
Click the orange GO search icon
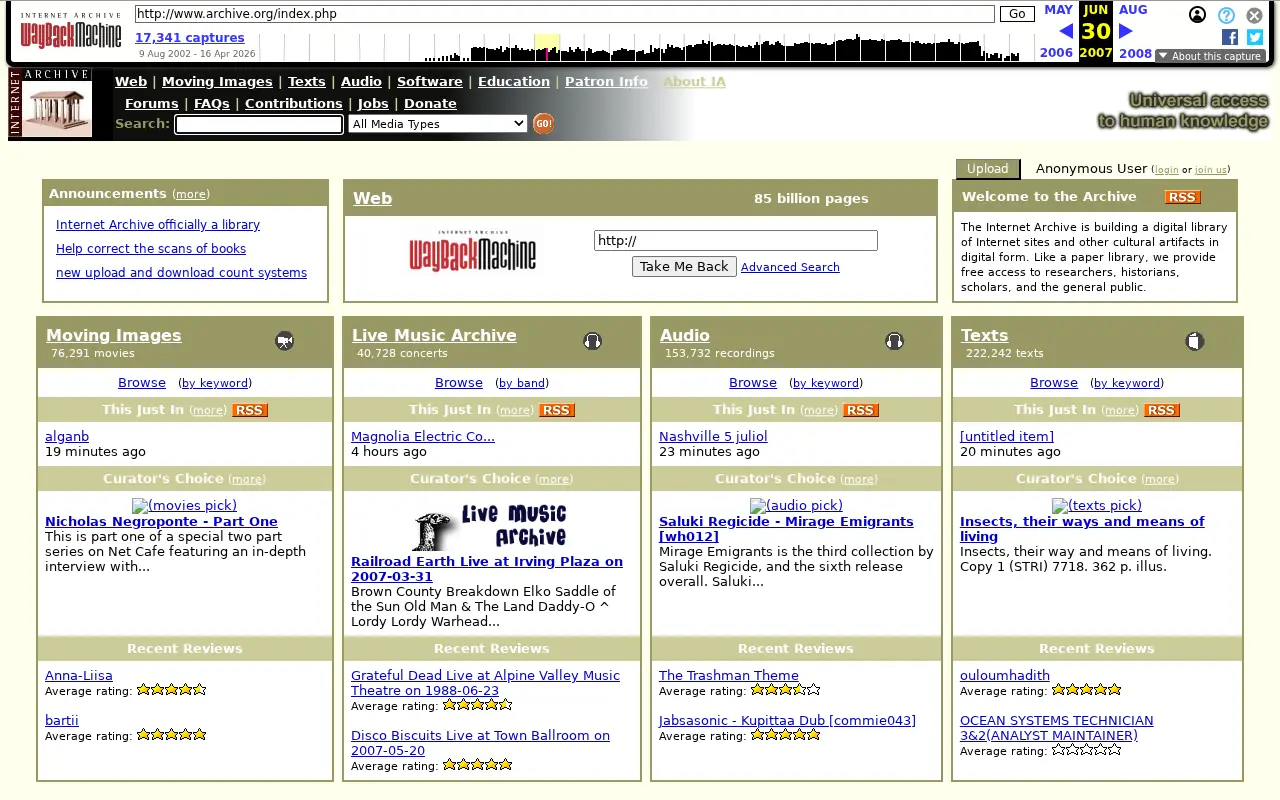[543, 123]
